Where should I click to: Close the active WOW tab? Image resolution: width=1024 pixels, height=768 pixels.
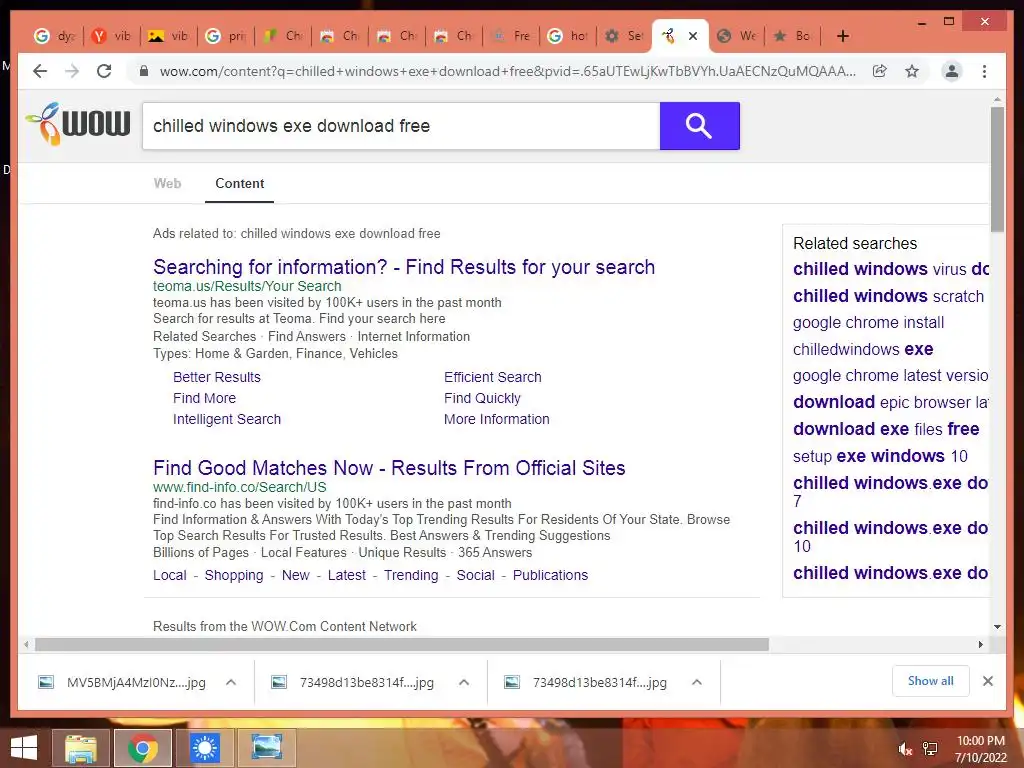tap(694, 36)
